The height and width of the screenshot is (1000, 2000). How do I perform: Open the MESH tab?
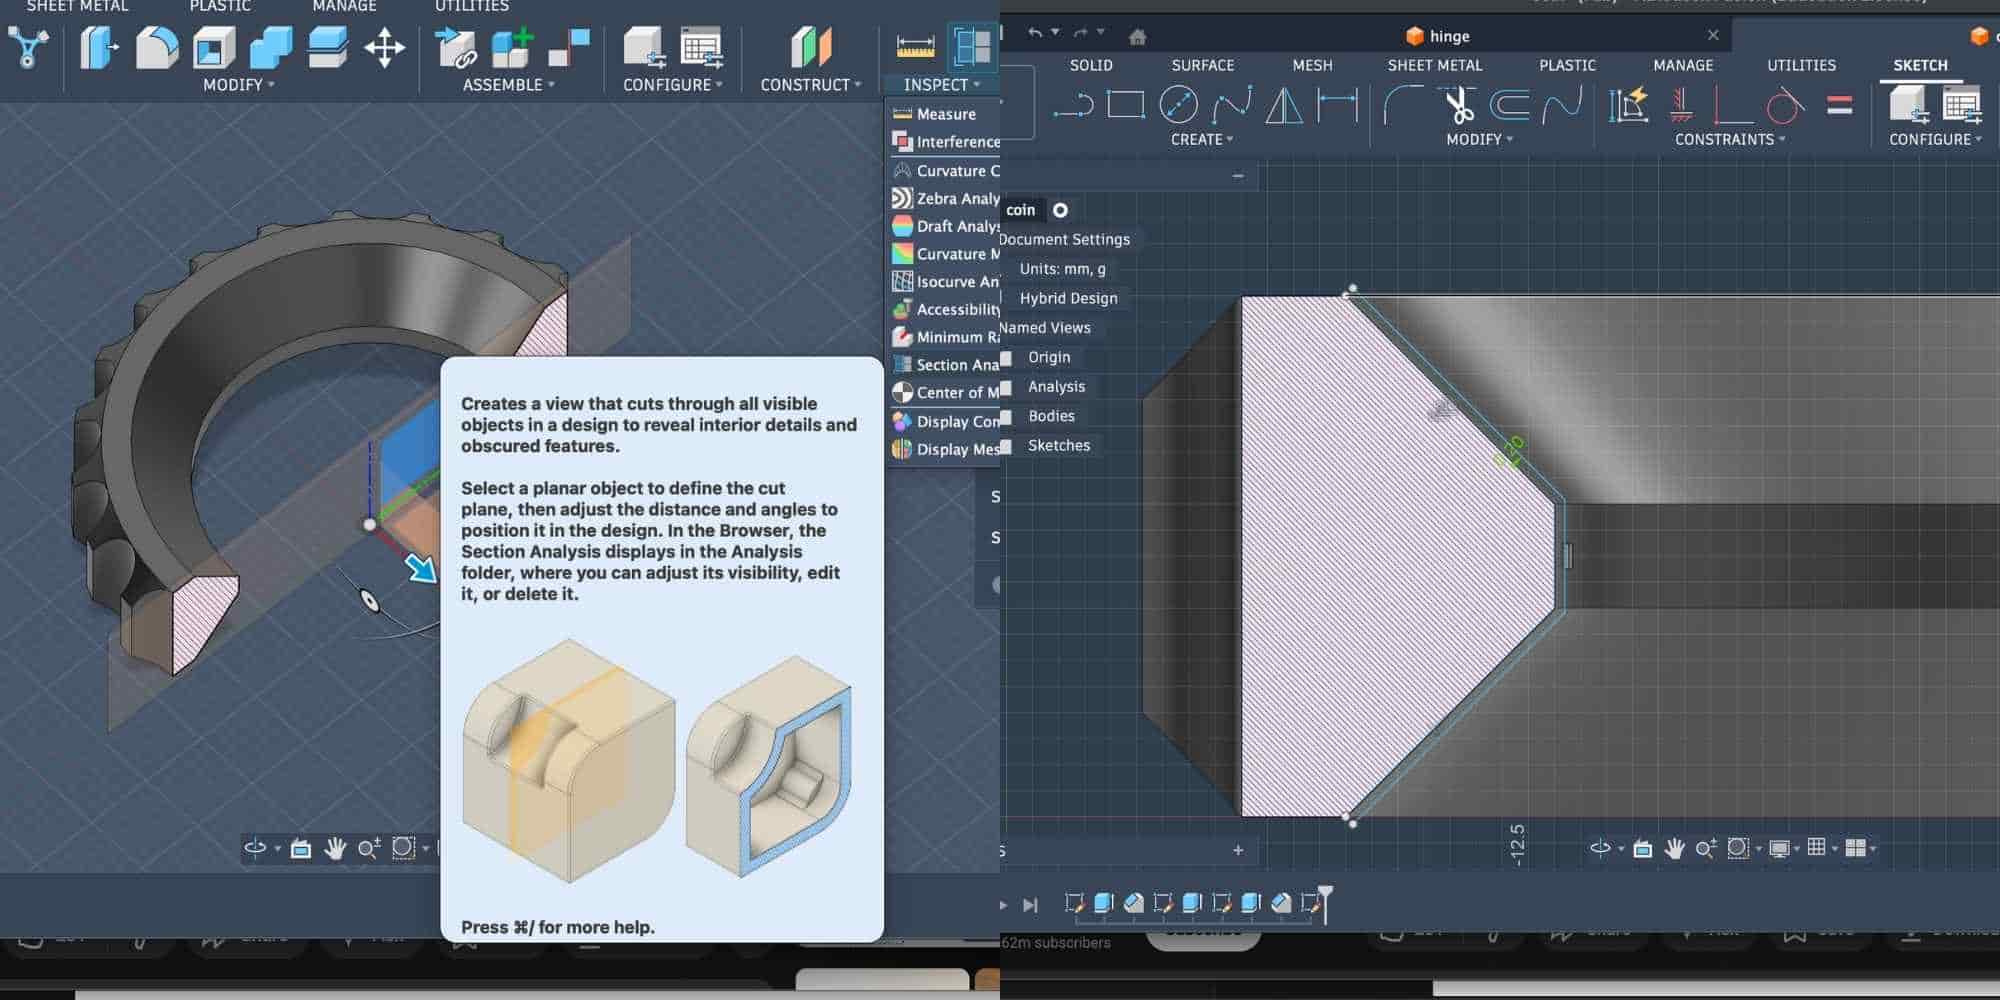pyautogui.click(x=1312, y=65)
